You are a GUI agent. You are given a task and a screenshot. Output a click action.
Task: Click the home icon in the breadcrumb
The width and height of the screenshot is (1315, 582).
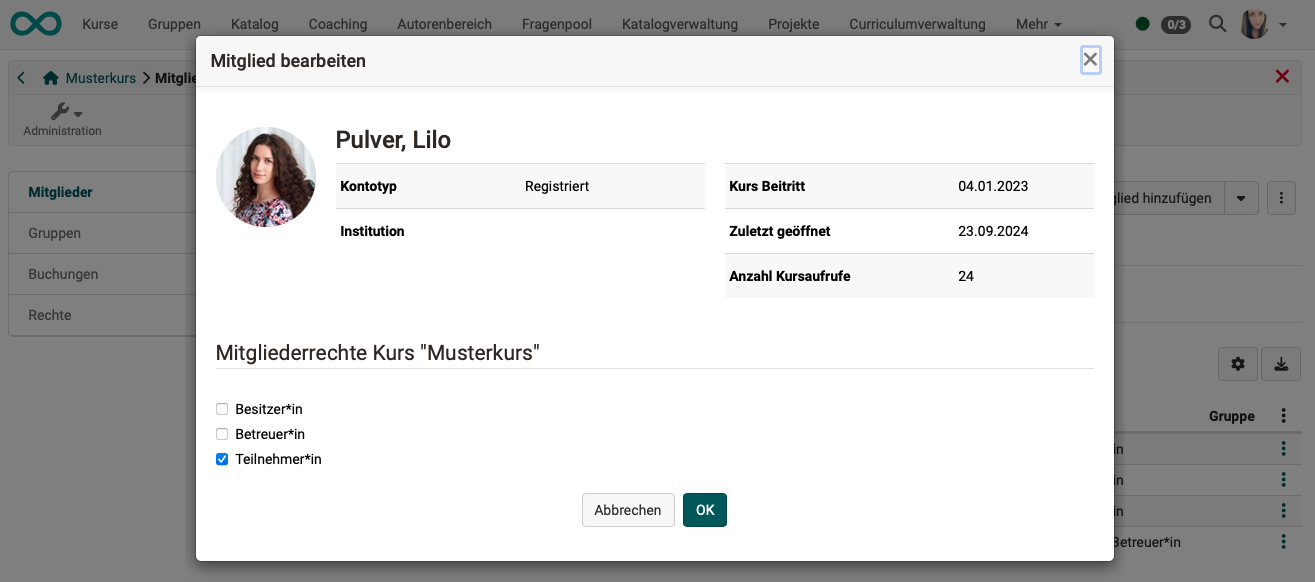tap(49, 77)
